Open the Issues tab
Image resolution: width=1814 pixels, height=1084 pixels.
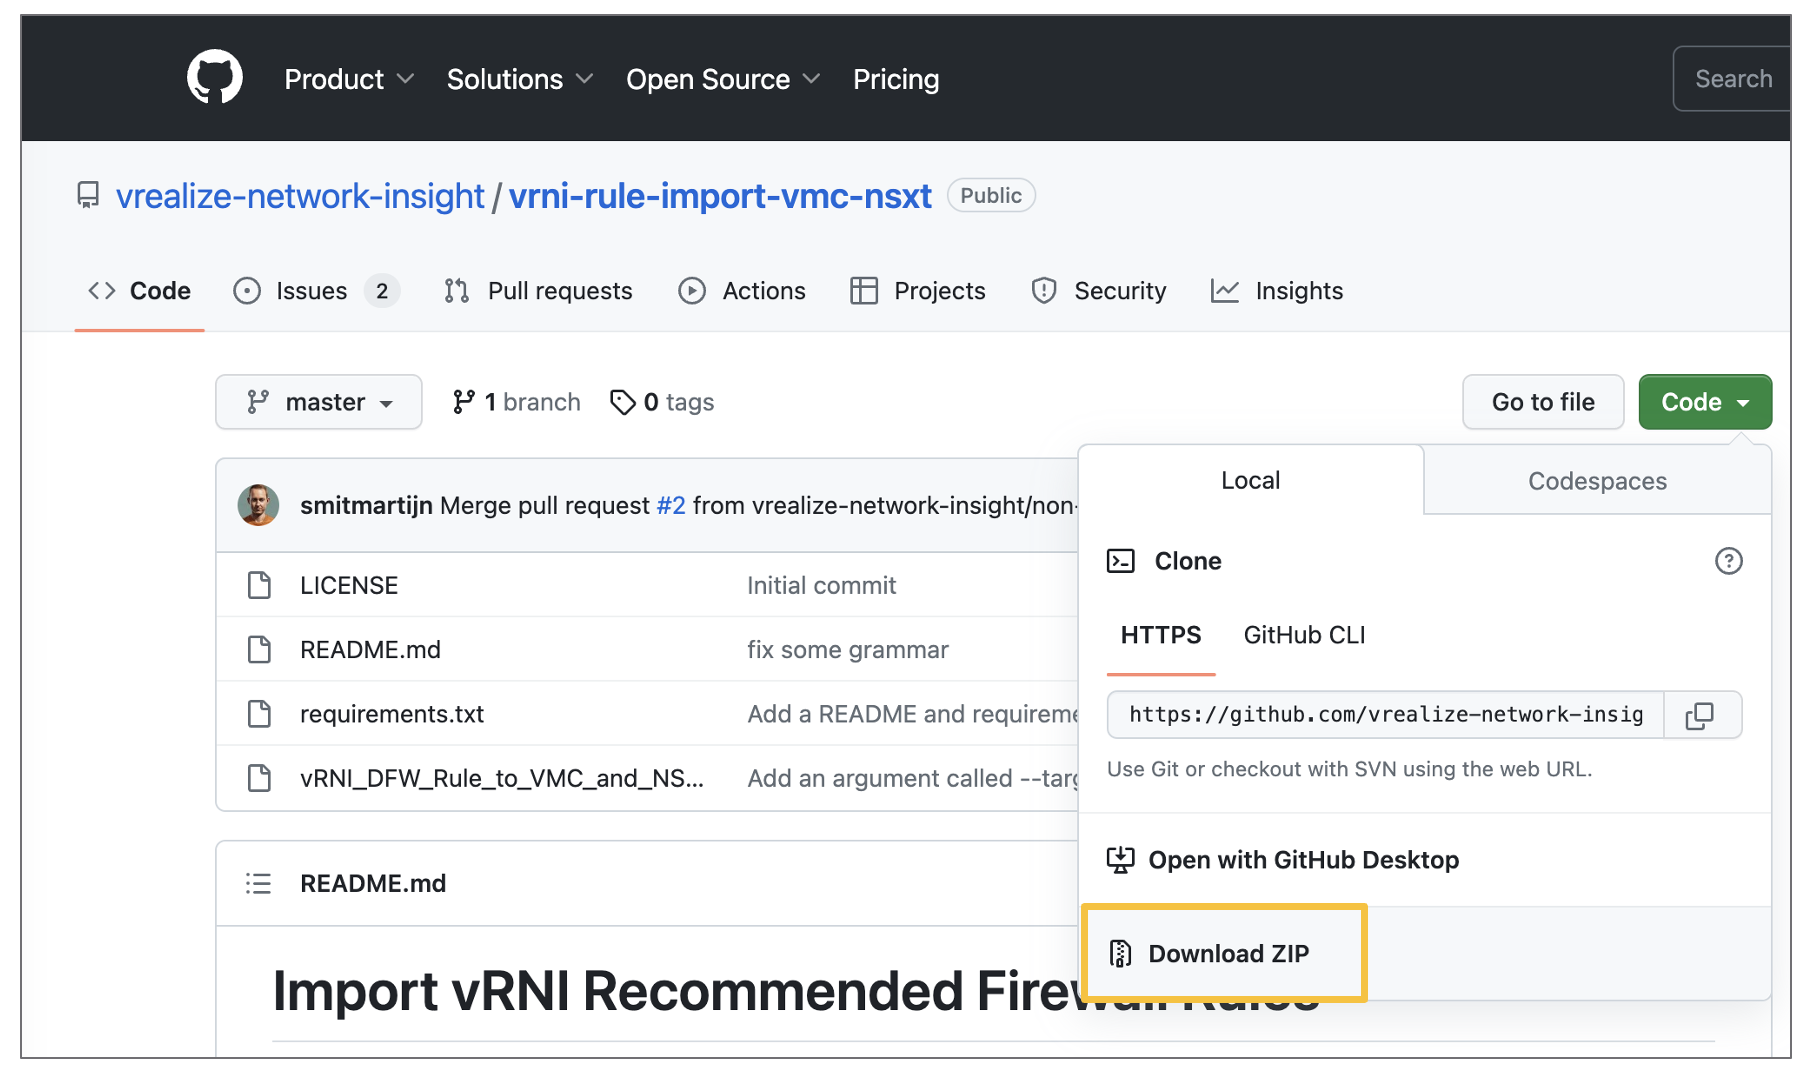(312, 291)
